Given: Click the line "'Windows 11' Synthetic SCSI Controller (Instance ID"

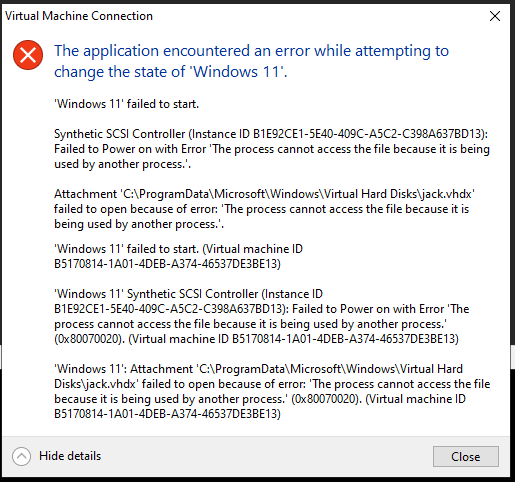Looking at the screenshot, I should tap(188, 294).
